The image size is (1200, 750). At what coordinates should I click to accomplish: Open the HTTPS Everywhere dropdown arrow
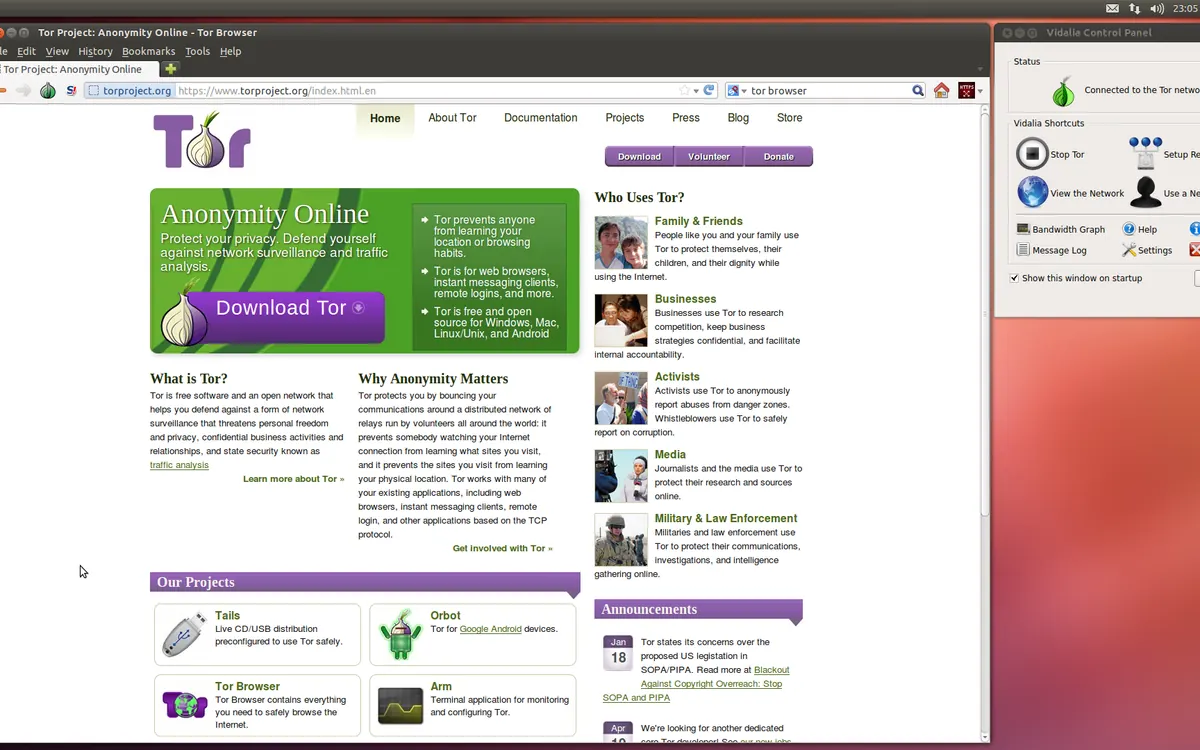coord(980,91)
